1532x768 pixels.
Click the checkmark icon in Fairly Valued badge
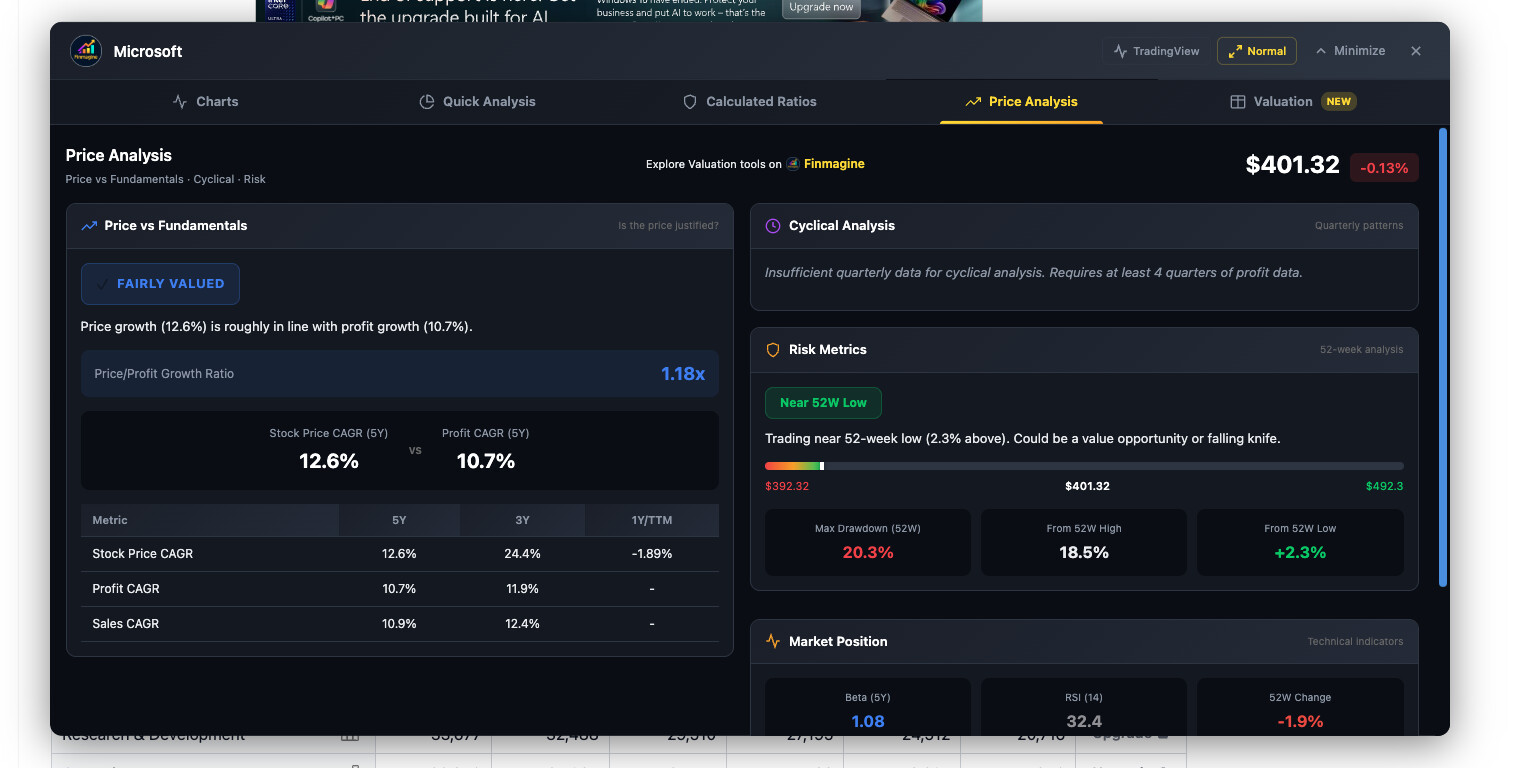point(102,284)
